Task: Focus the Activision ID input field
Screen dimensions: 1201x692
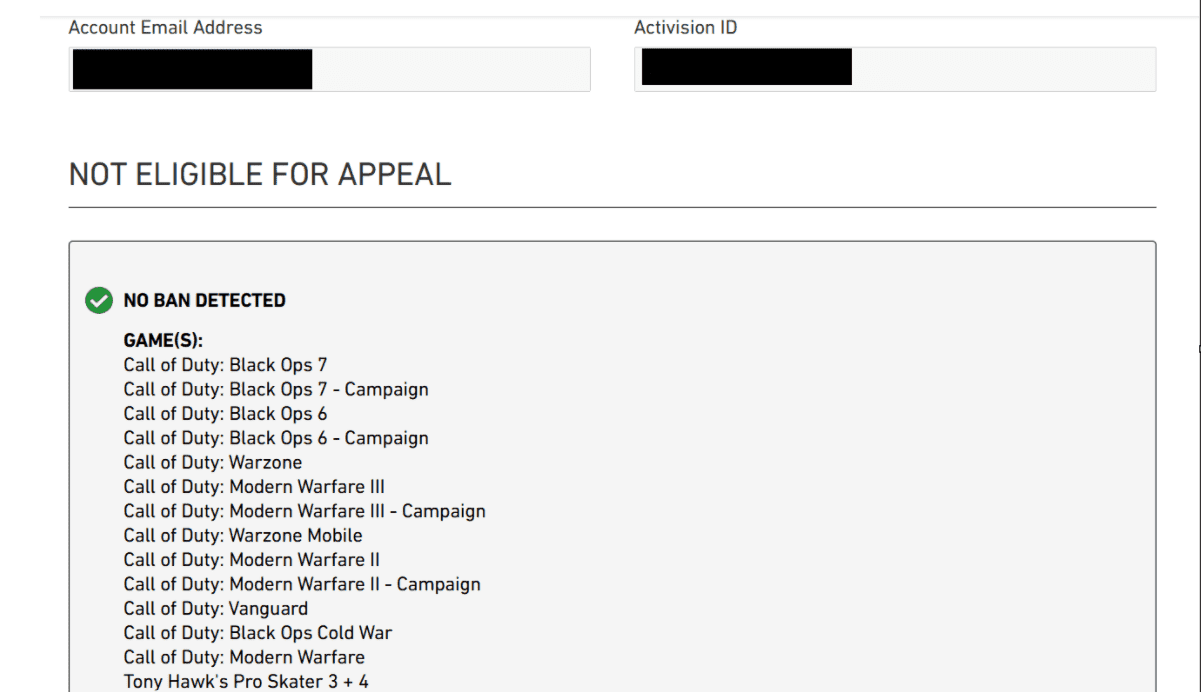Action: [894, 69]
